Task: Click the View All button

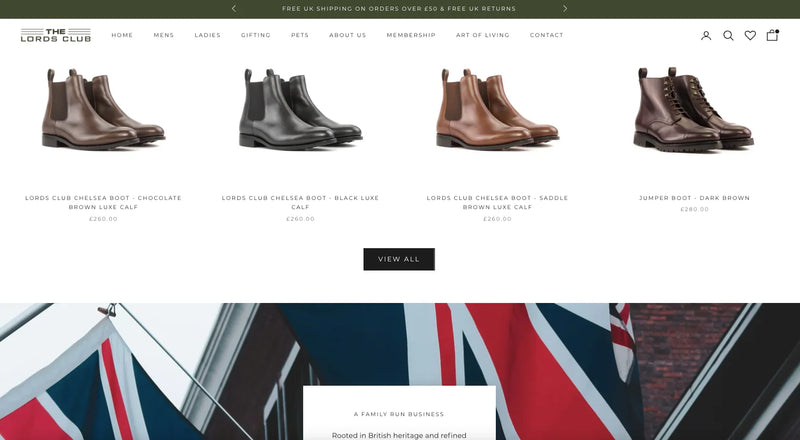Action: [x=399, y=259]
